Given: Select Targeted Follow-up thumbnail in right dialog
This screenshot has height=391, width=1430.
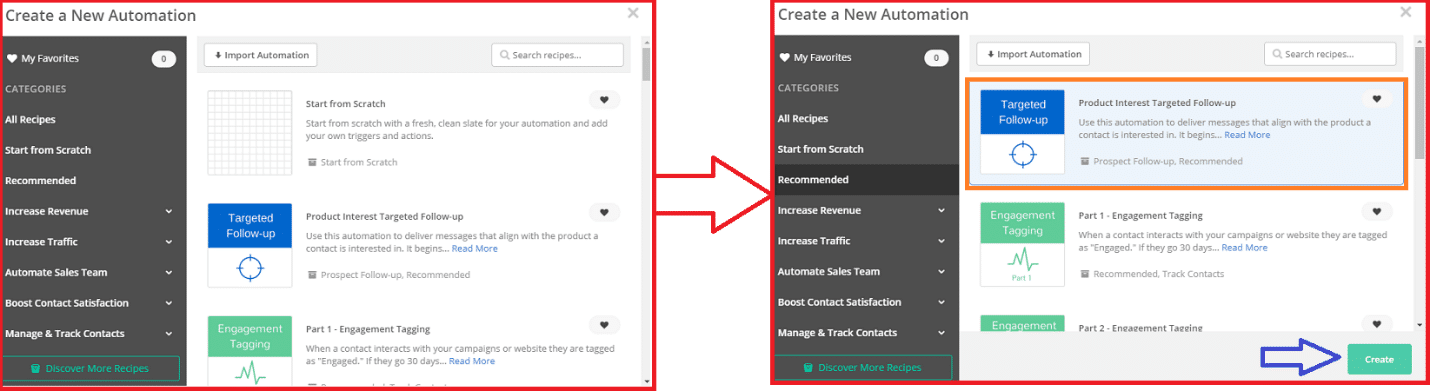Looking at the screenshot, I should [1023, 132].
